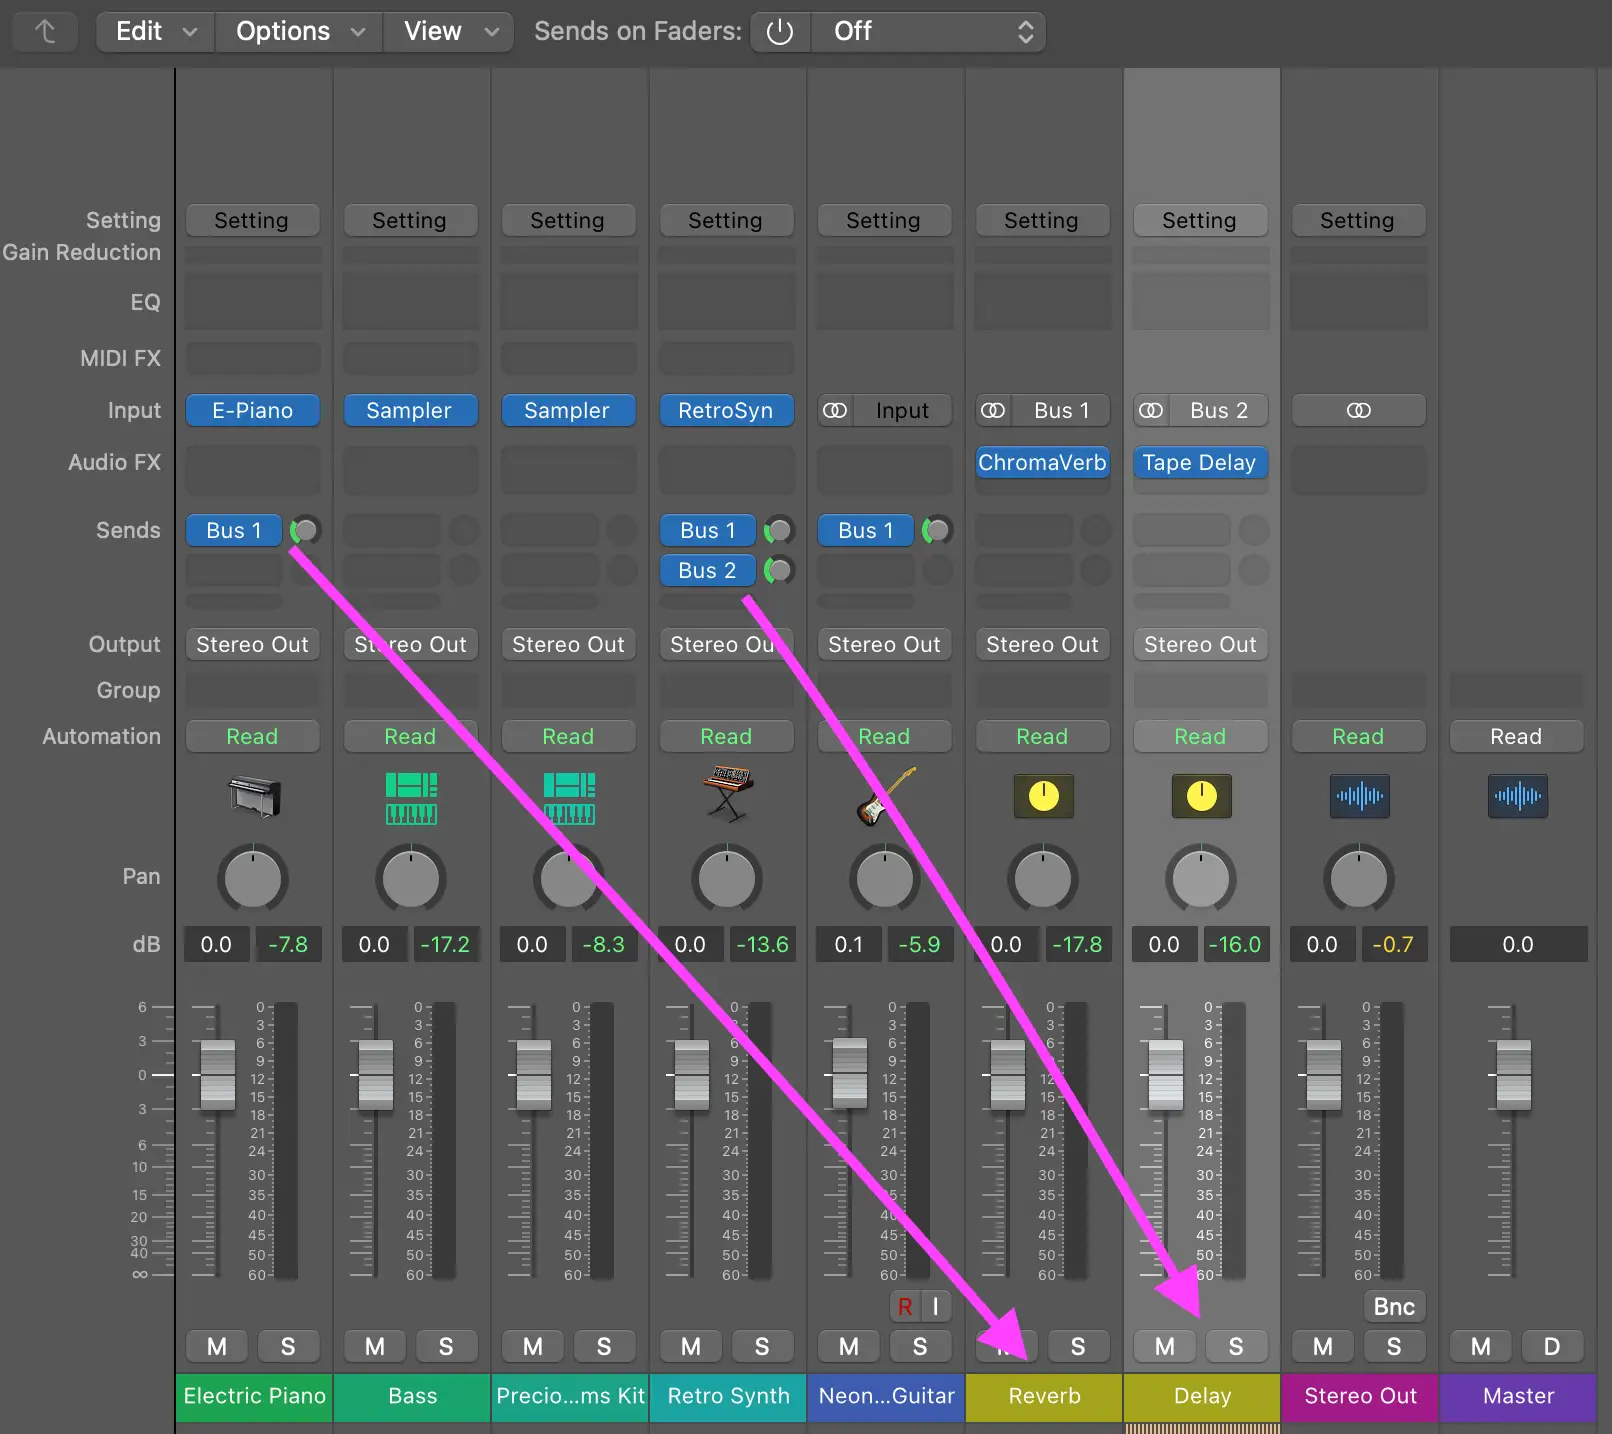Select the Reverb channel name strip
Screen dimensions: 1612x1434
tap(1044, 1396)
